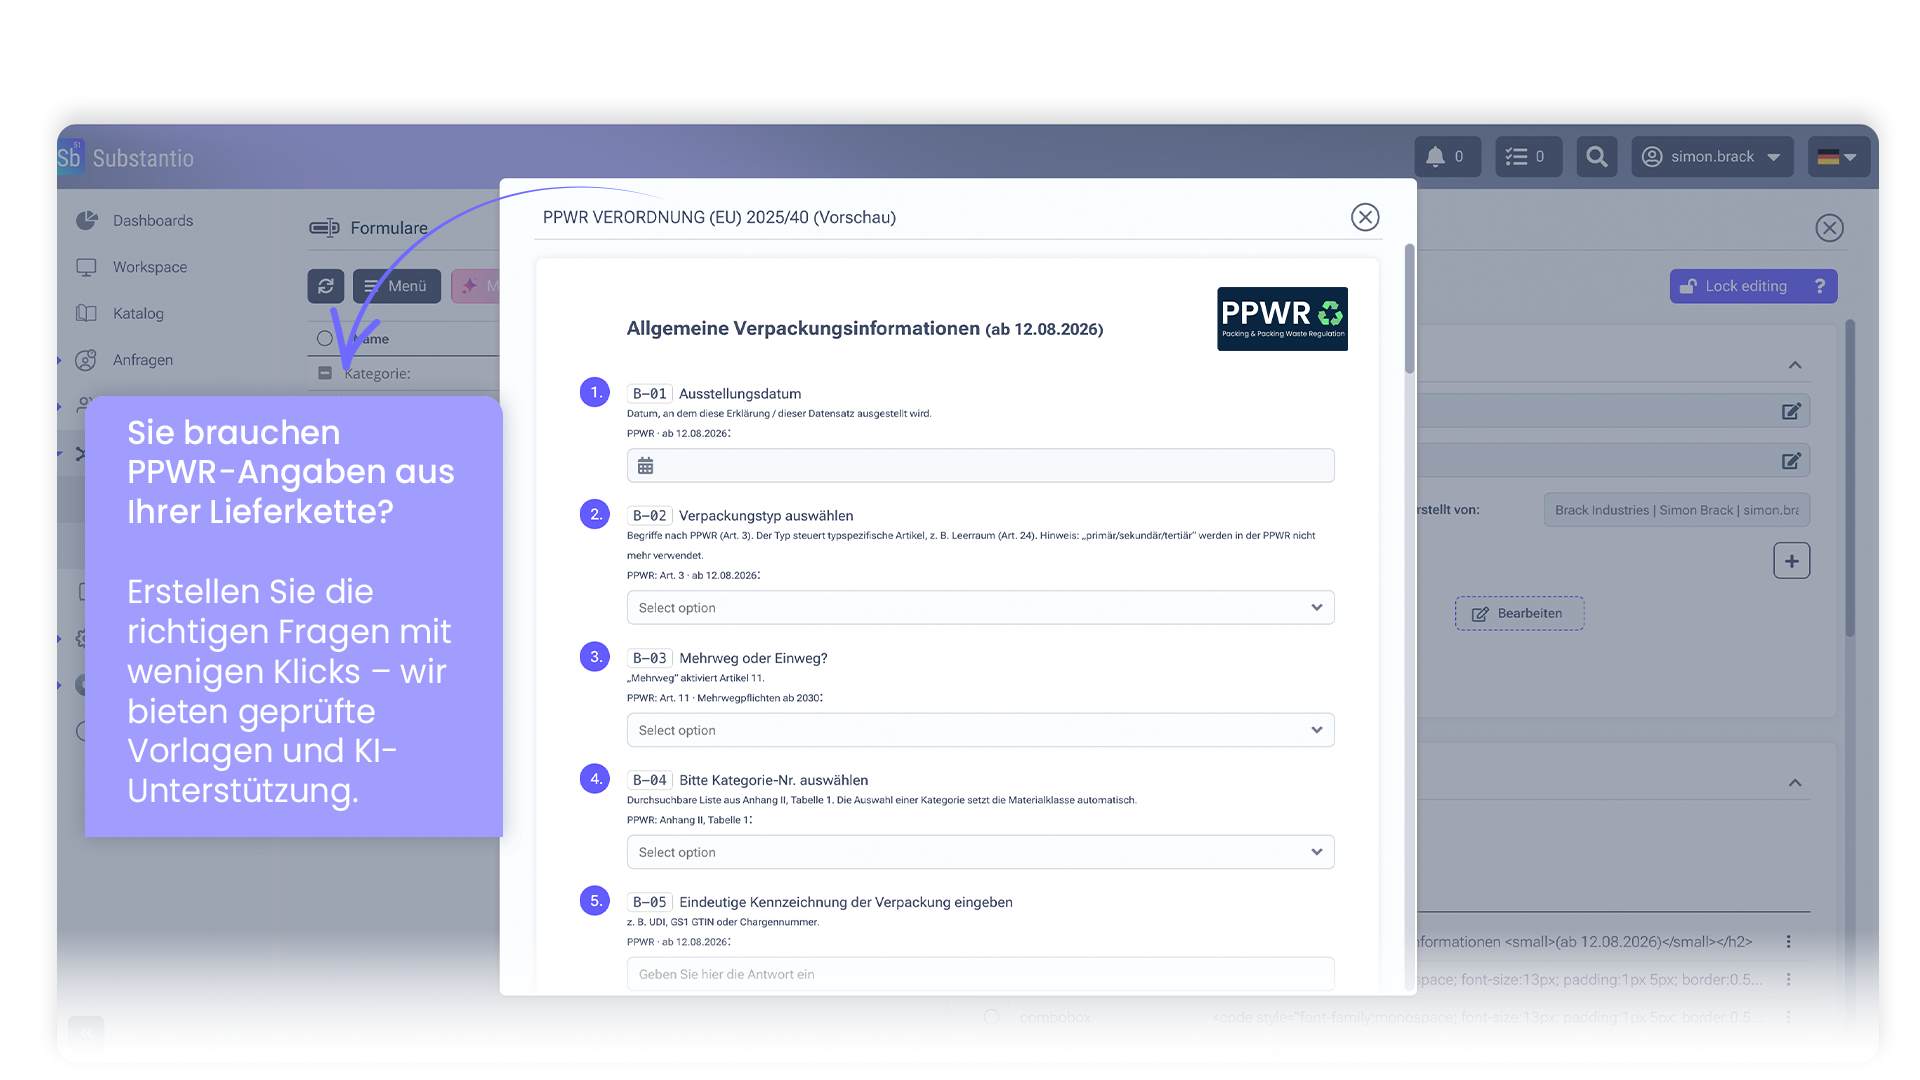Click the calendar icon in the date field
This screenshot has height=1080, width=1920.
point(646,466)
